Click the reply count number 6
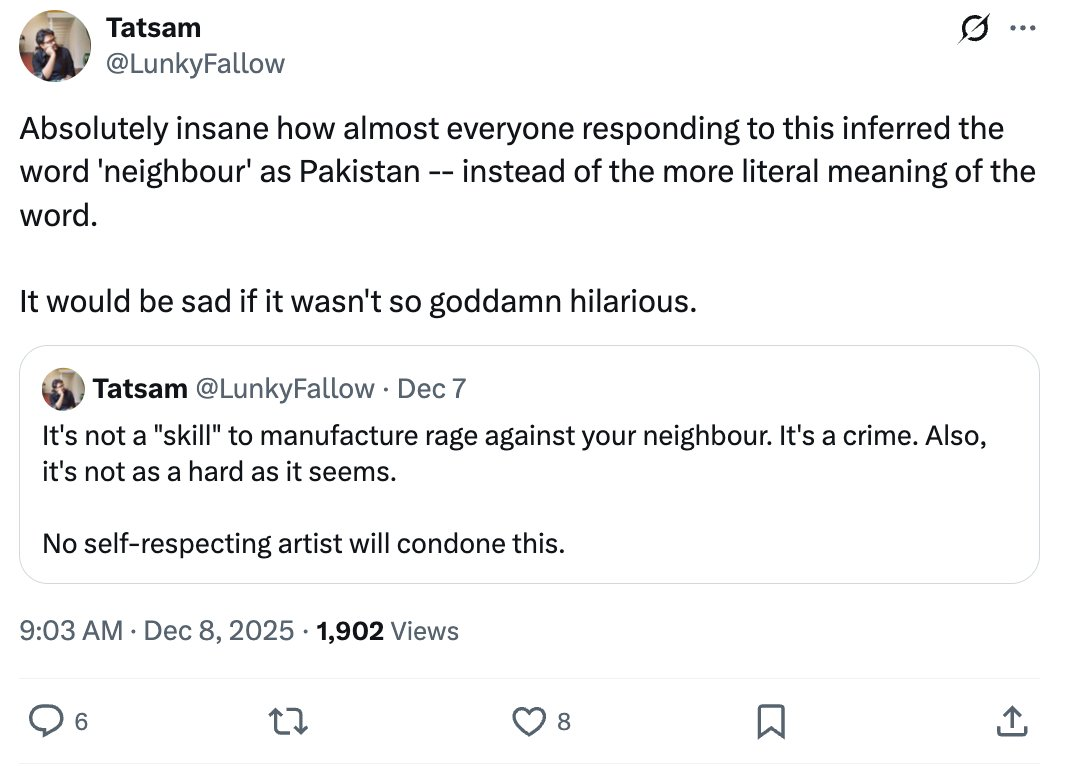Screen dimensions: 1065x766 80,721
